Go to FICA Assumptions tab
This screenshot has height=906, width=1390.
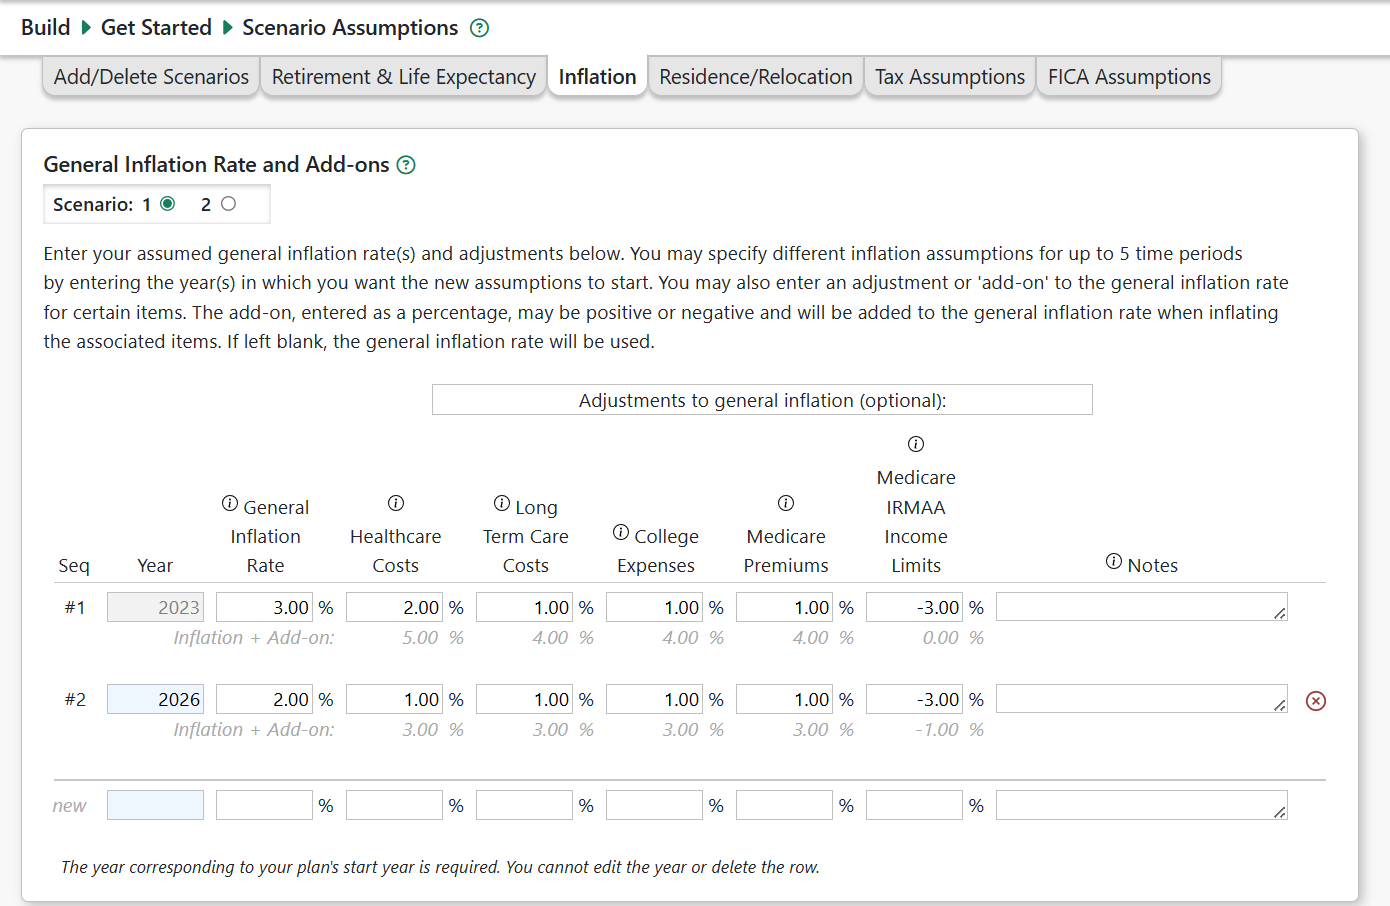coord(1128,77)
